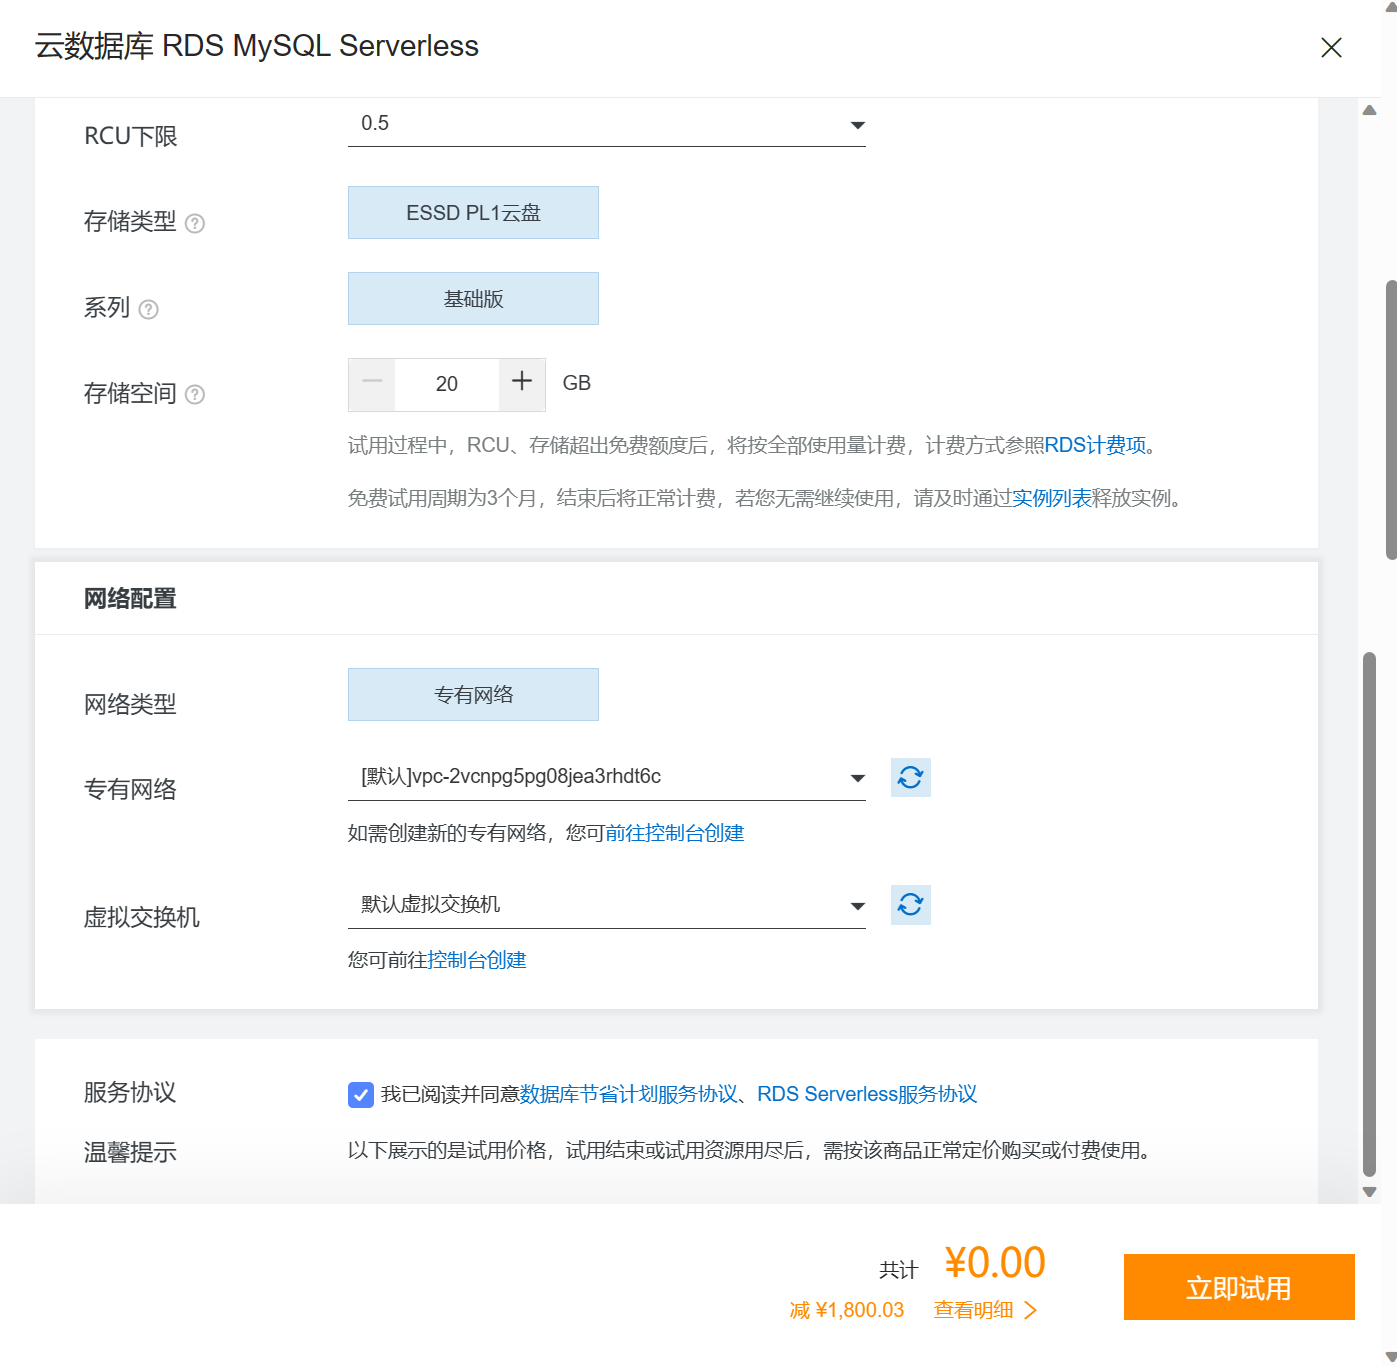The image size is (1397, 1366).
Task: Select 专有网络 as network type
Action: 473,694
